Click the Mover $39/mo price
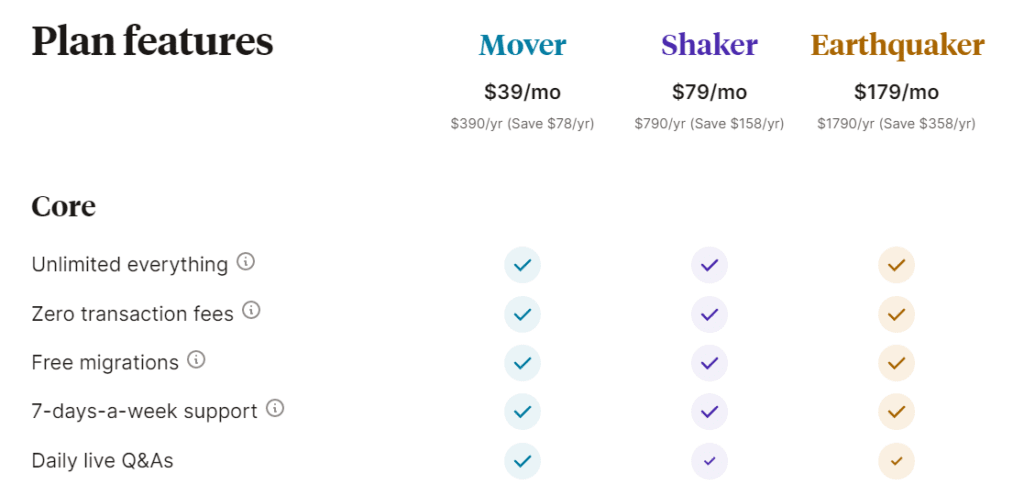Viewport: 1024px width, 484px height. click(522, 92)
